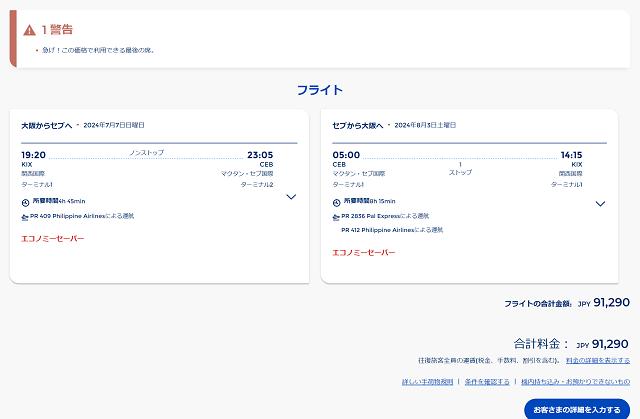Expand Osaka to Cebu flight details chevron

tap(291, 197)
